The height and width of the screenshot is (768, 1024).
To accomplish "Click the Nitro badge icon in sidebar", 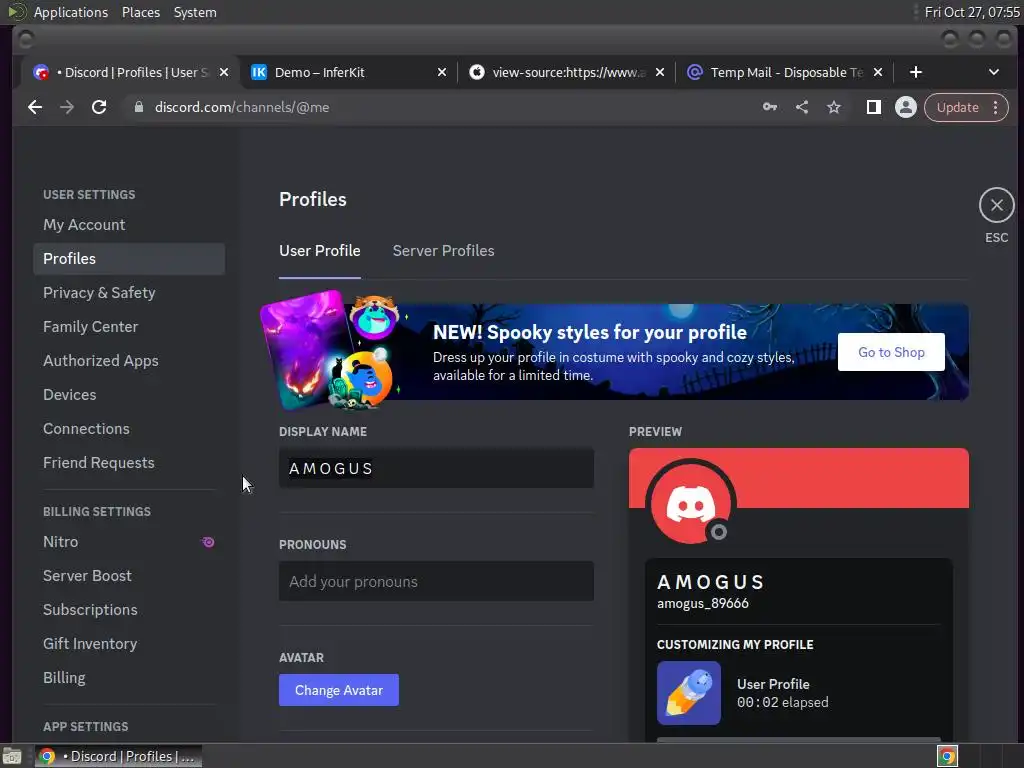I will (x=208, y=541).
